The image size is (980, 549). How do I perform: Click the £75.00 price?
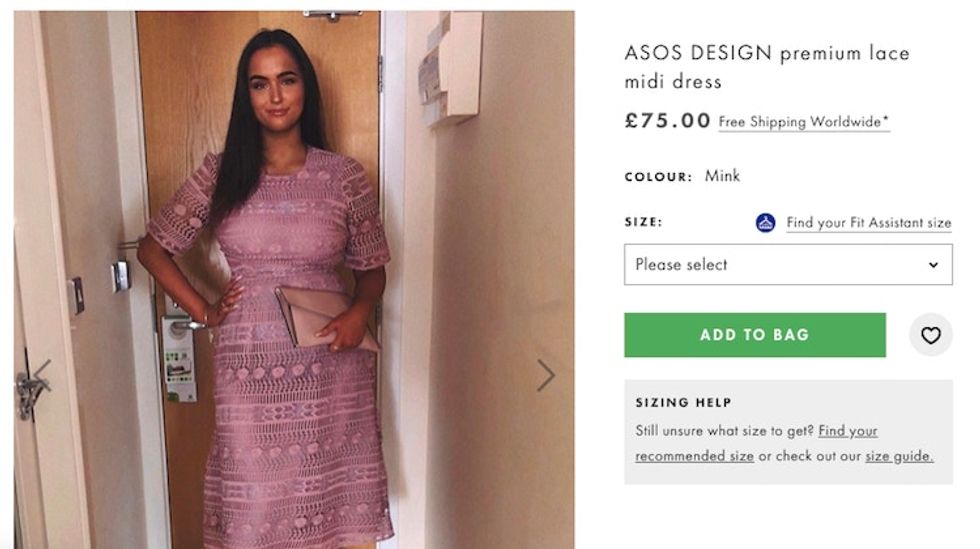pyautogui.click(x=667, y=121)
